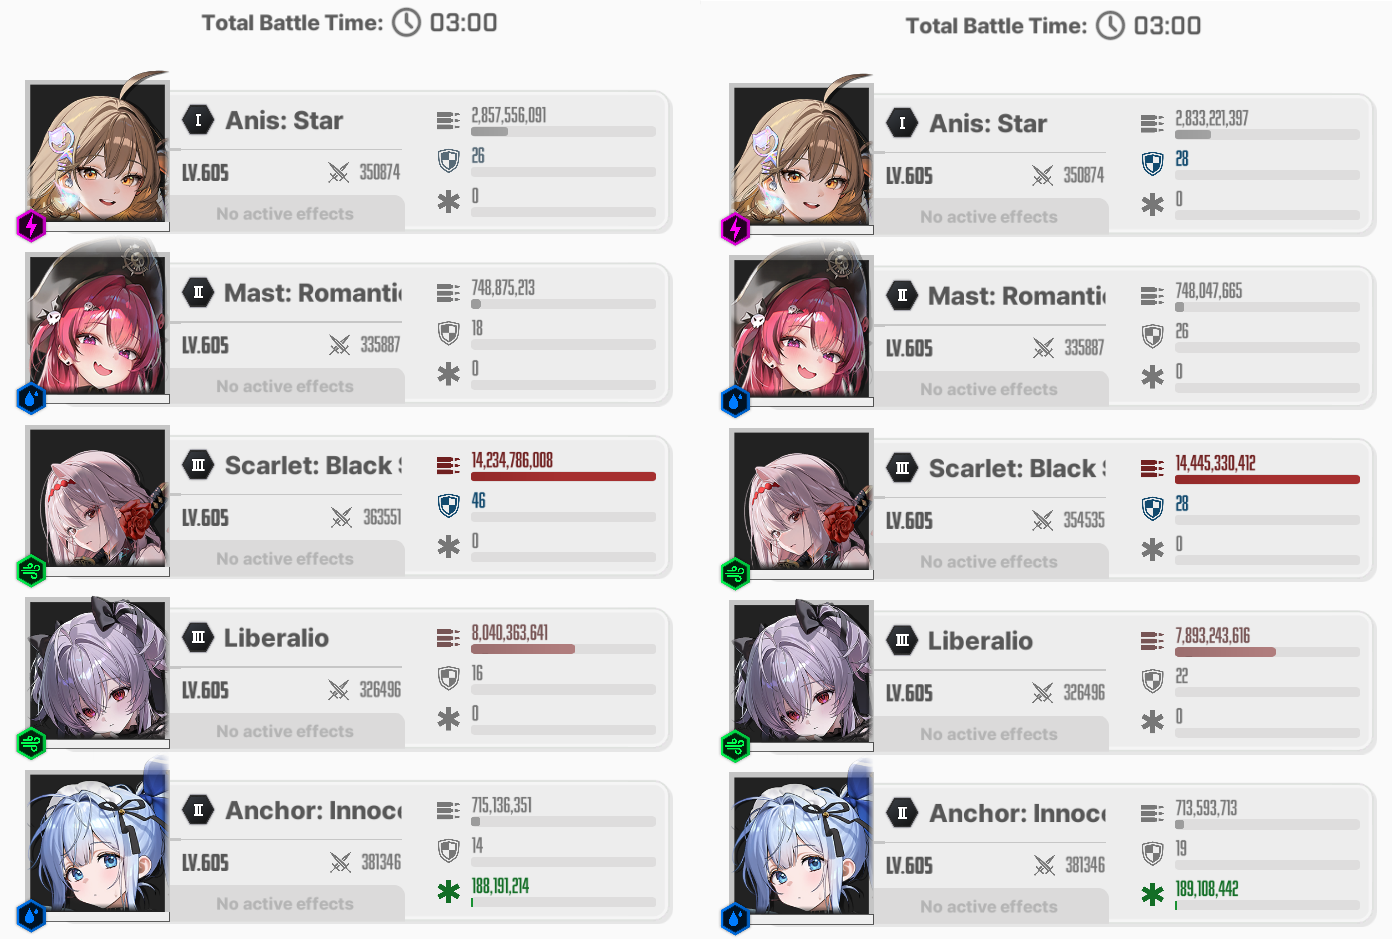Viewport: 1392px width, 939px height.
Task: Select left Anis: Star character portrait
Action: tap(97, 152)
